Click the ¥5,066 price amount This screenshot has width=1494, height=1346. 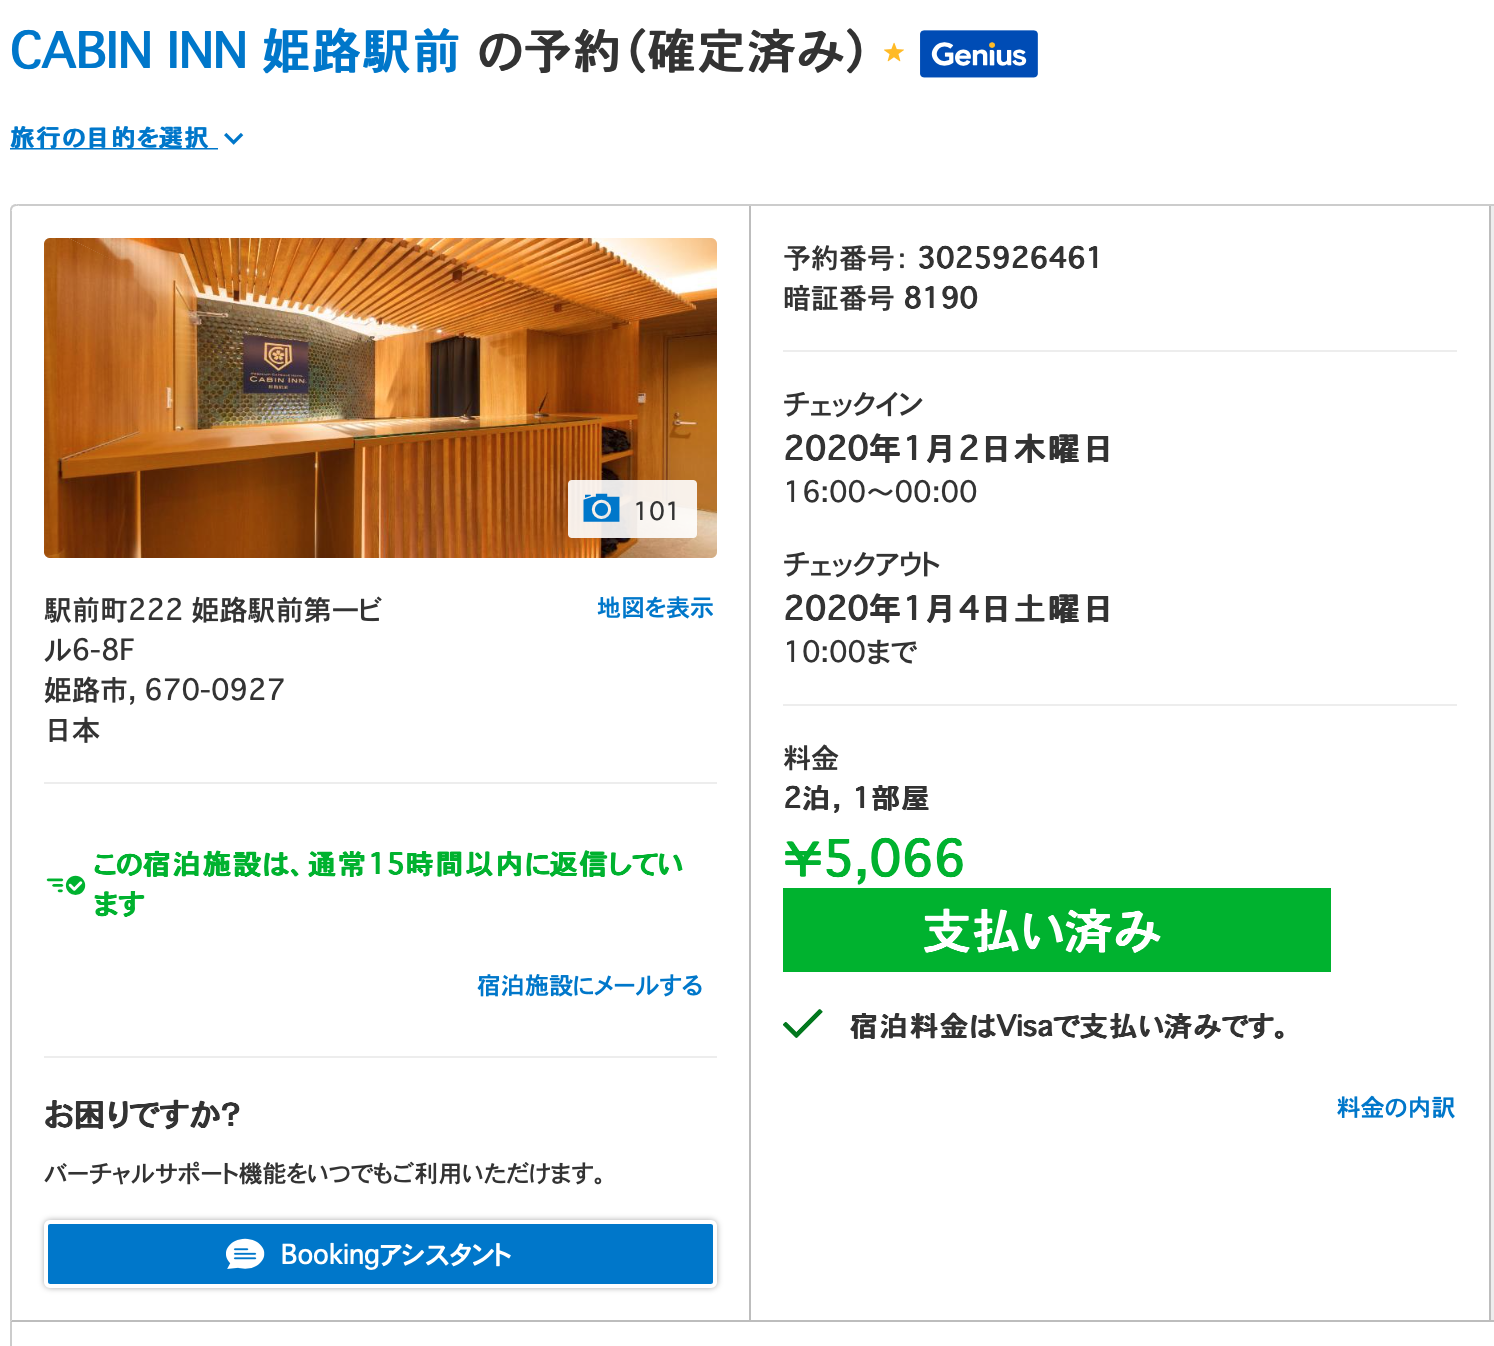[x=874, y=858]
